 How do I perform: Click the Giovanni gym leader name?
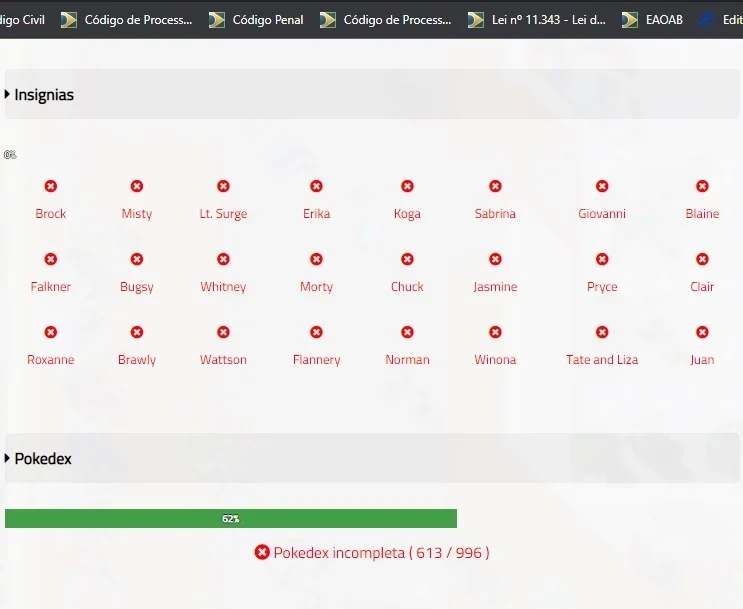[x=602, y=214]
